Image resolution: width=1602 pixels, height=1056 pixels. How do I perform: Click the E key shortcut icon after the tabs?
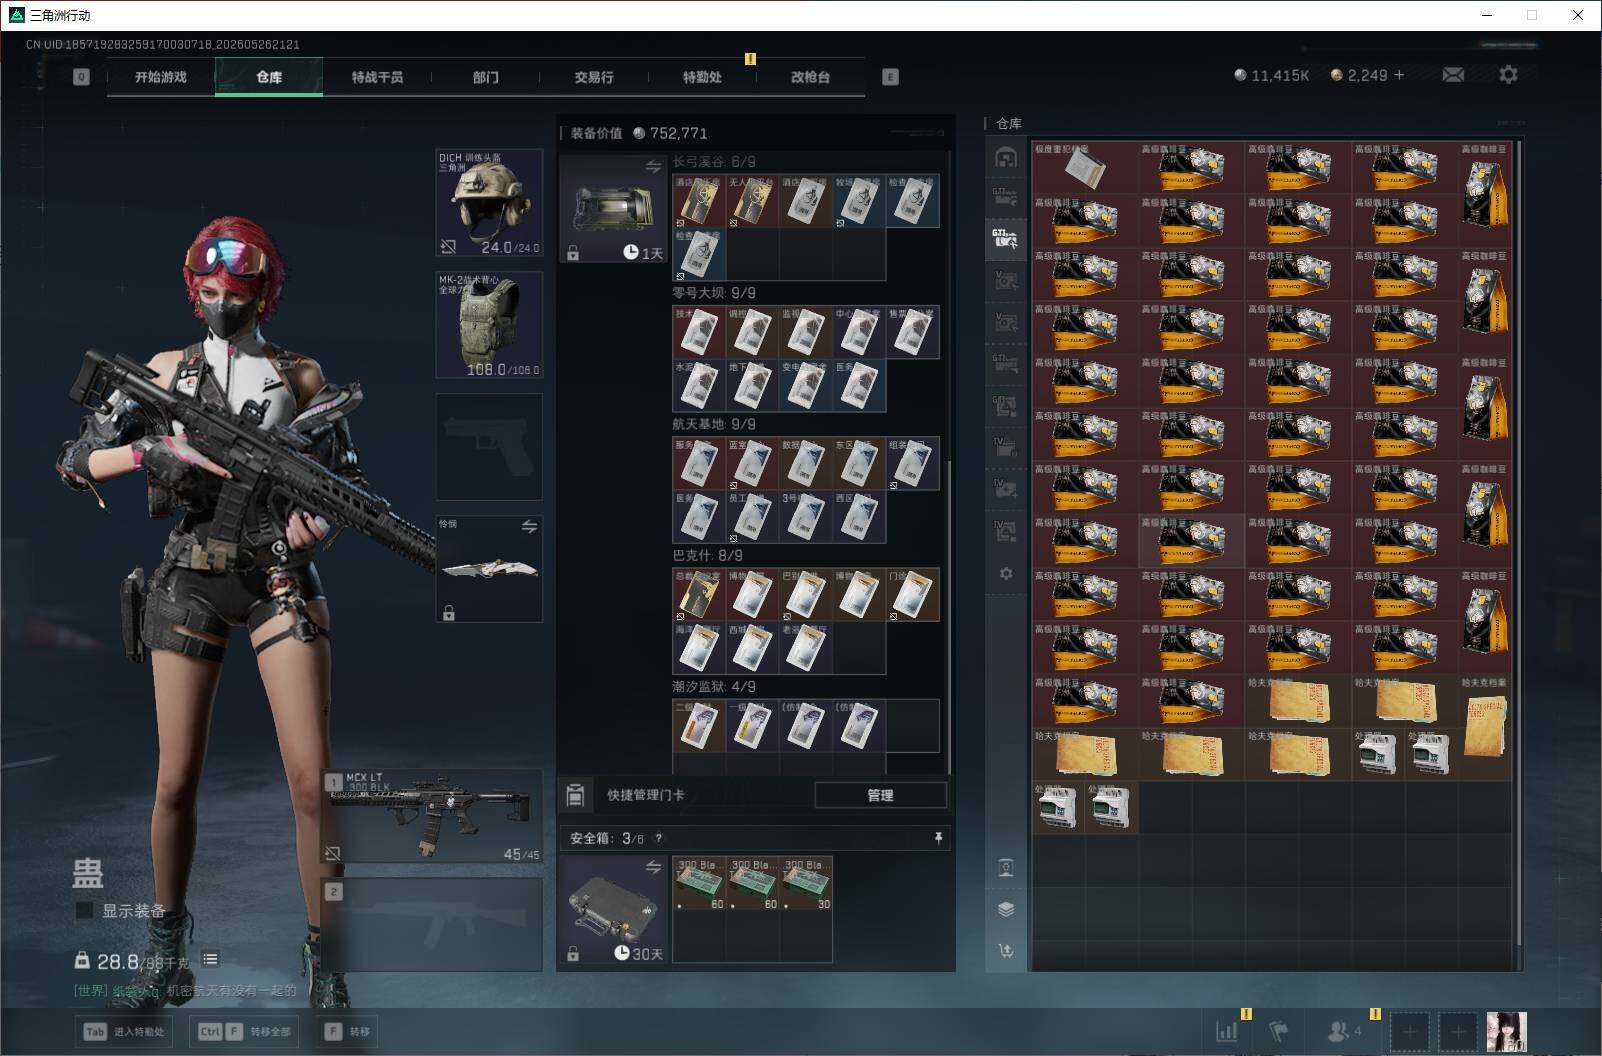click(x=890, y=77)
